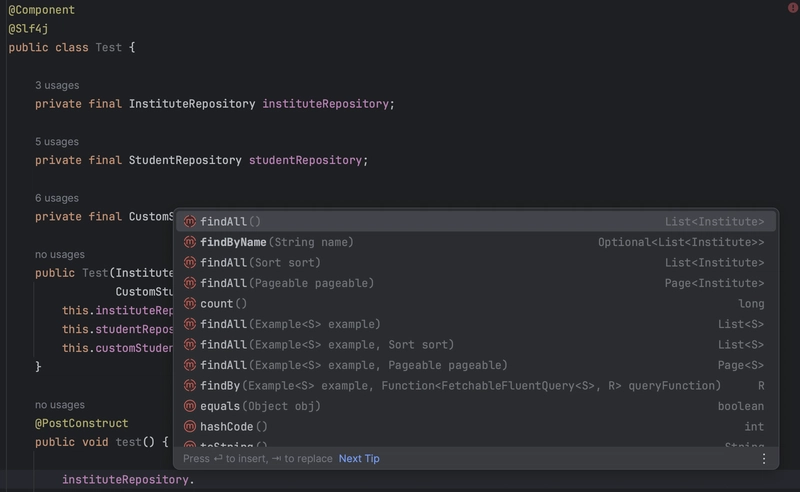Click the method icon beside count()
Image resolution: width=800 pixels, height=492 pixels.
coord(190,303)
